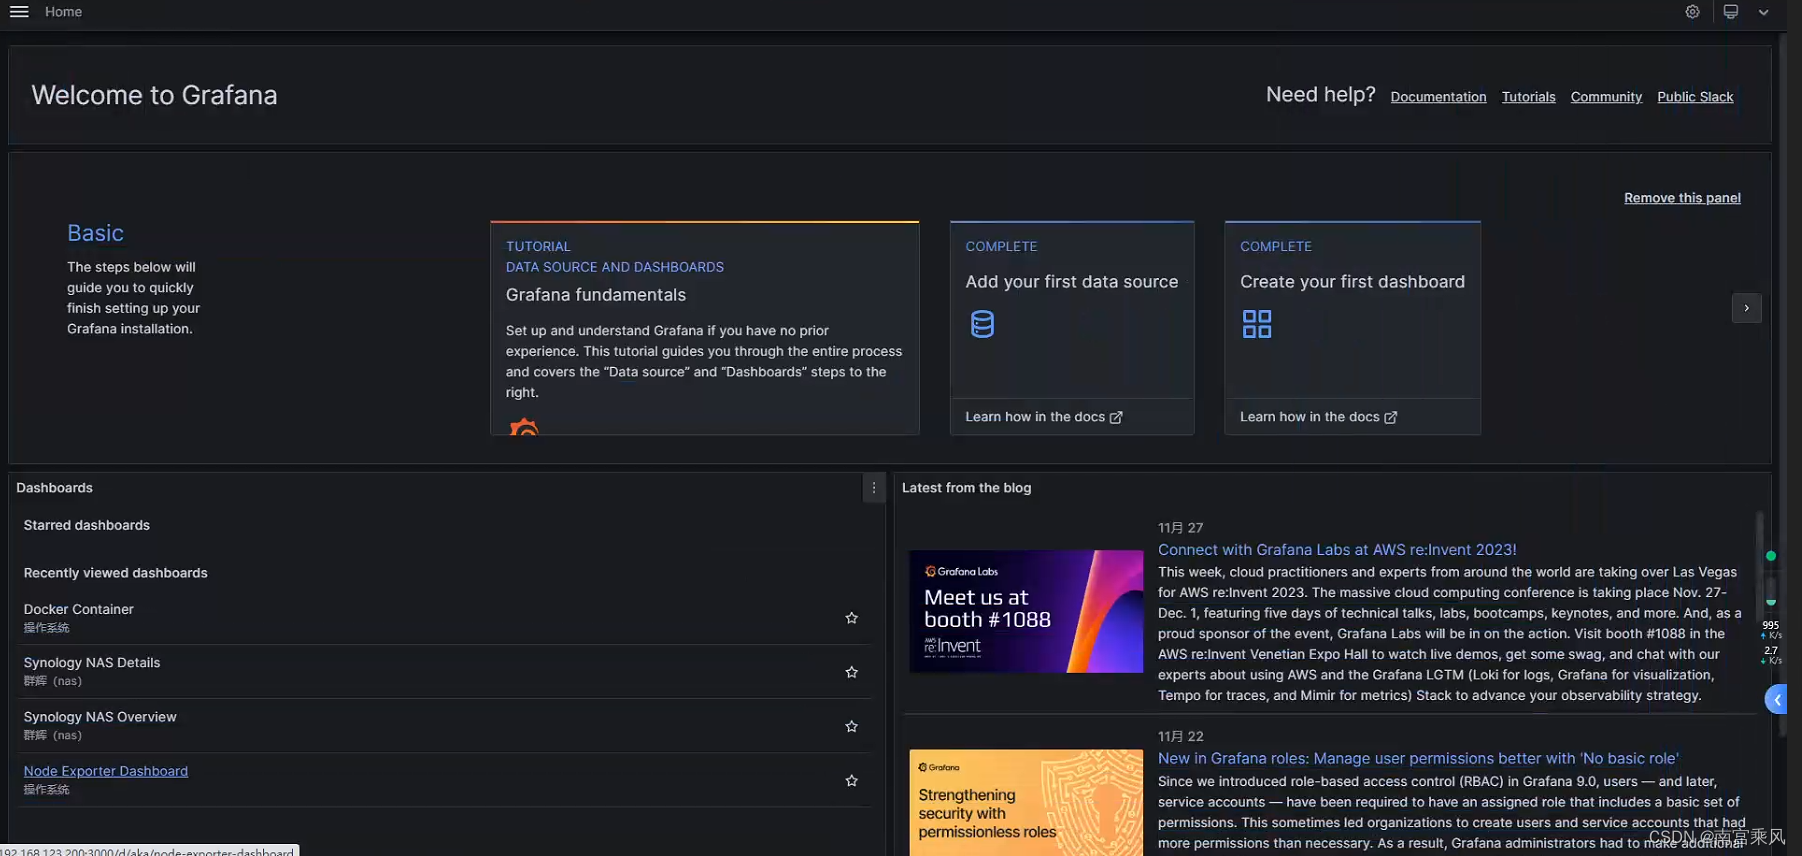
Task: Click Remove this panel
Action: [x=1682, y=198]
